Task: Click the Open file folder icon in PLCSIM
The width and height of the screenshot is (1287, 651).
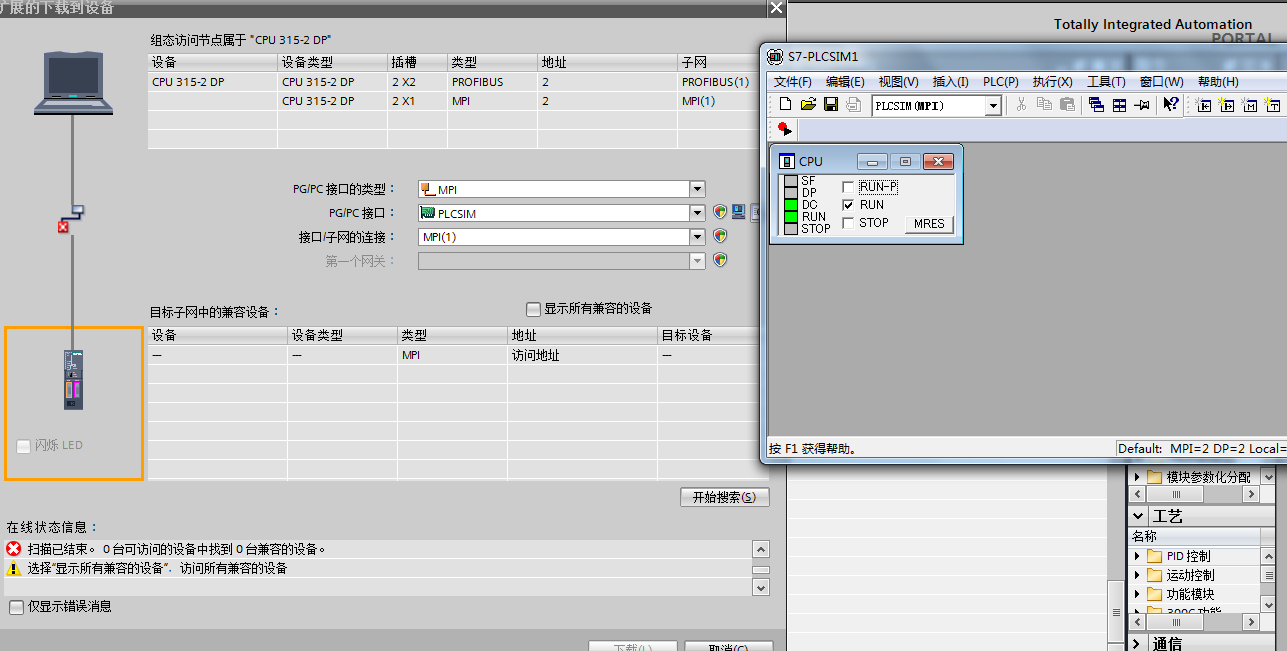Action: coord(808,105)
